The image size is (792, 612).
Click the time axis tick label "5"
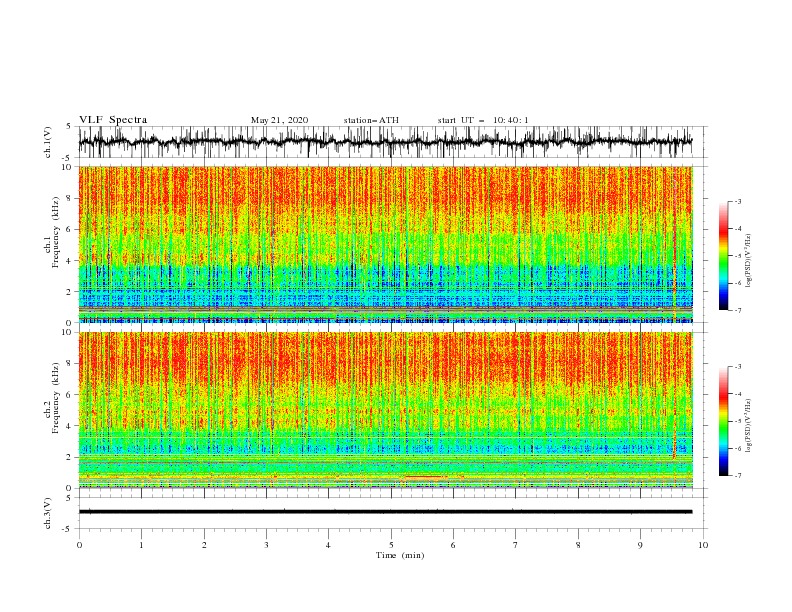pos(391,545)
